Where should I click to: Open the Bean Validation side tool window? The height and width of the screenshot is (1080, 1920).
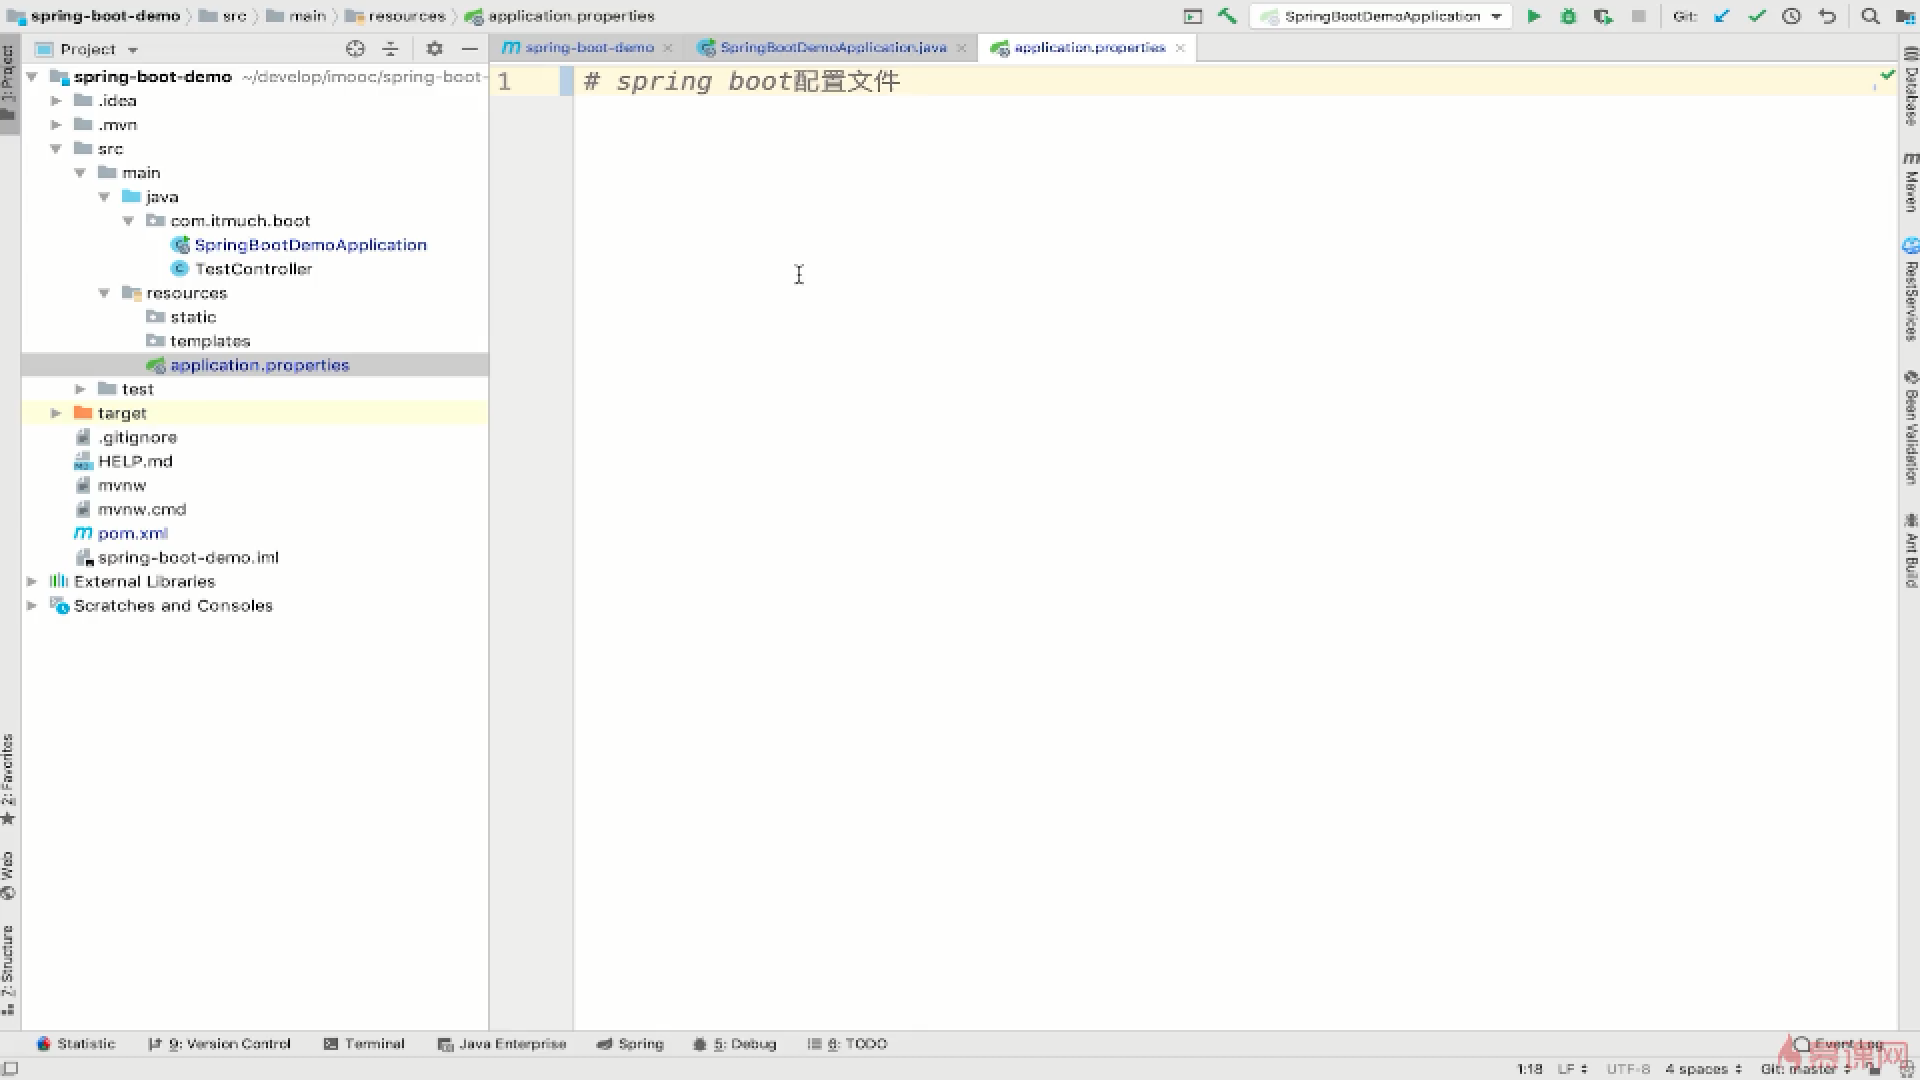click(1909, 427)
